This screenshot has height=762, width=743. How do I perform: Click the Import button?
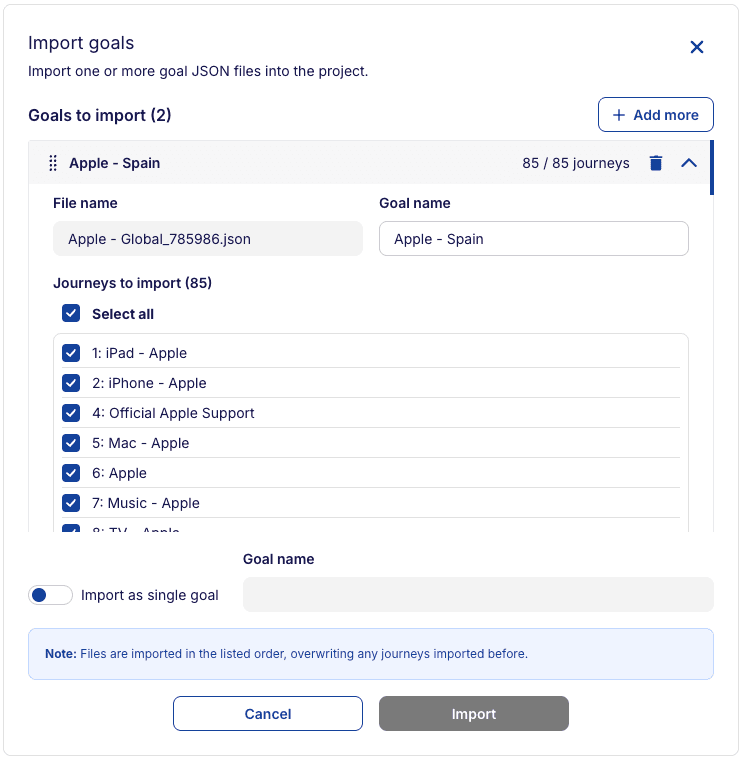pyautogui.click(x=474, y=713)
